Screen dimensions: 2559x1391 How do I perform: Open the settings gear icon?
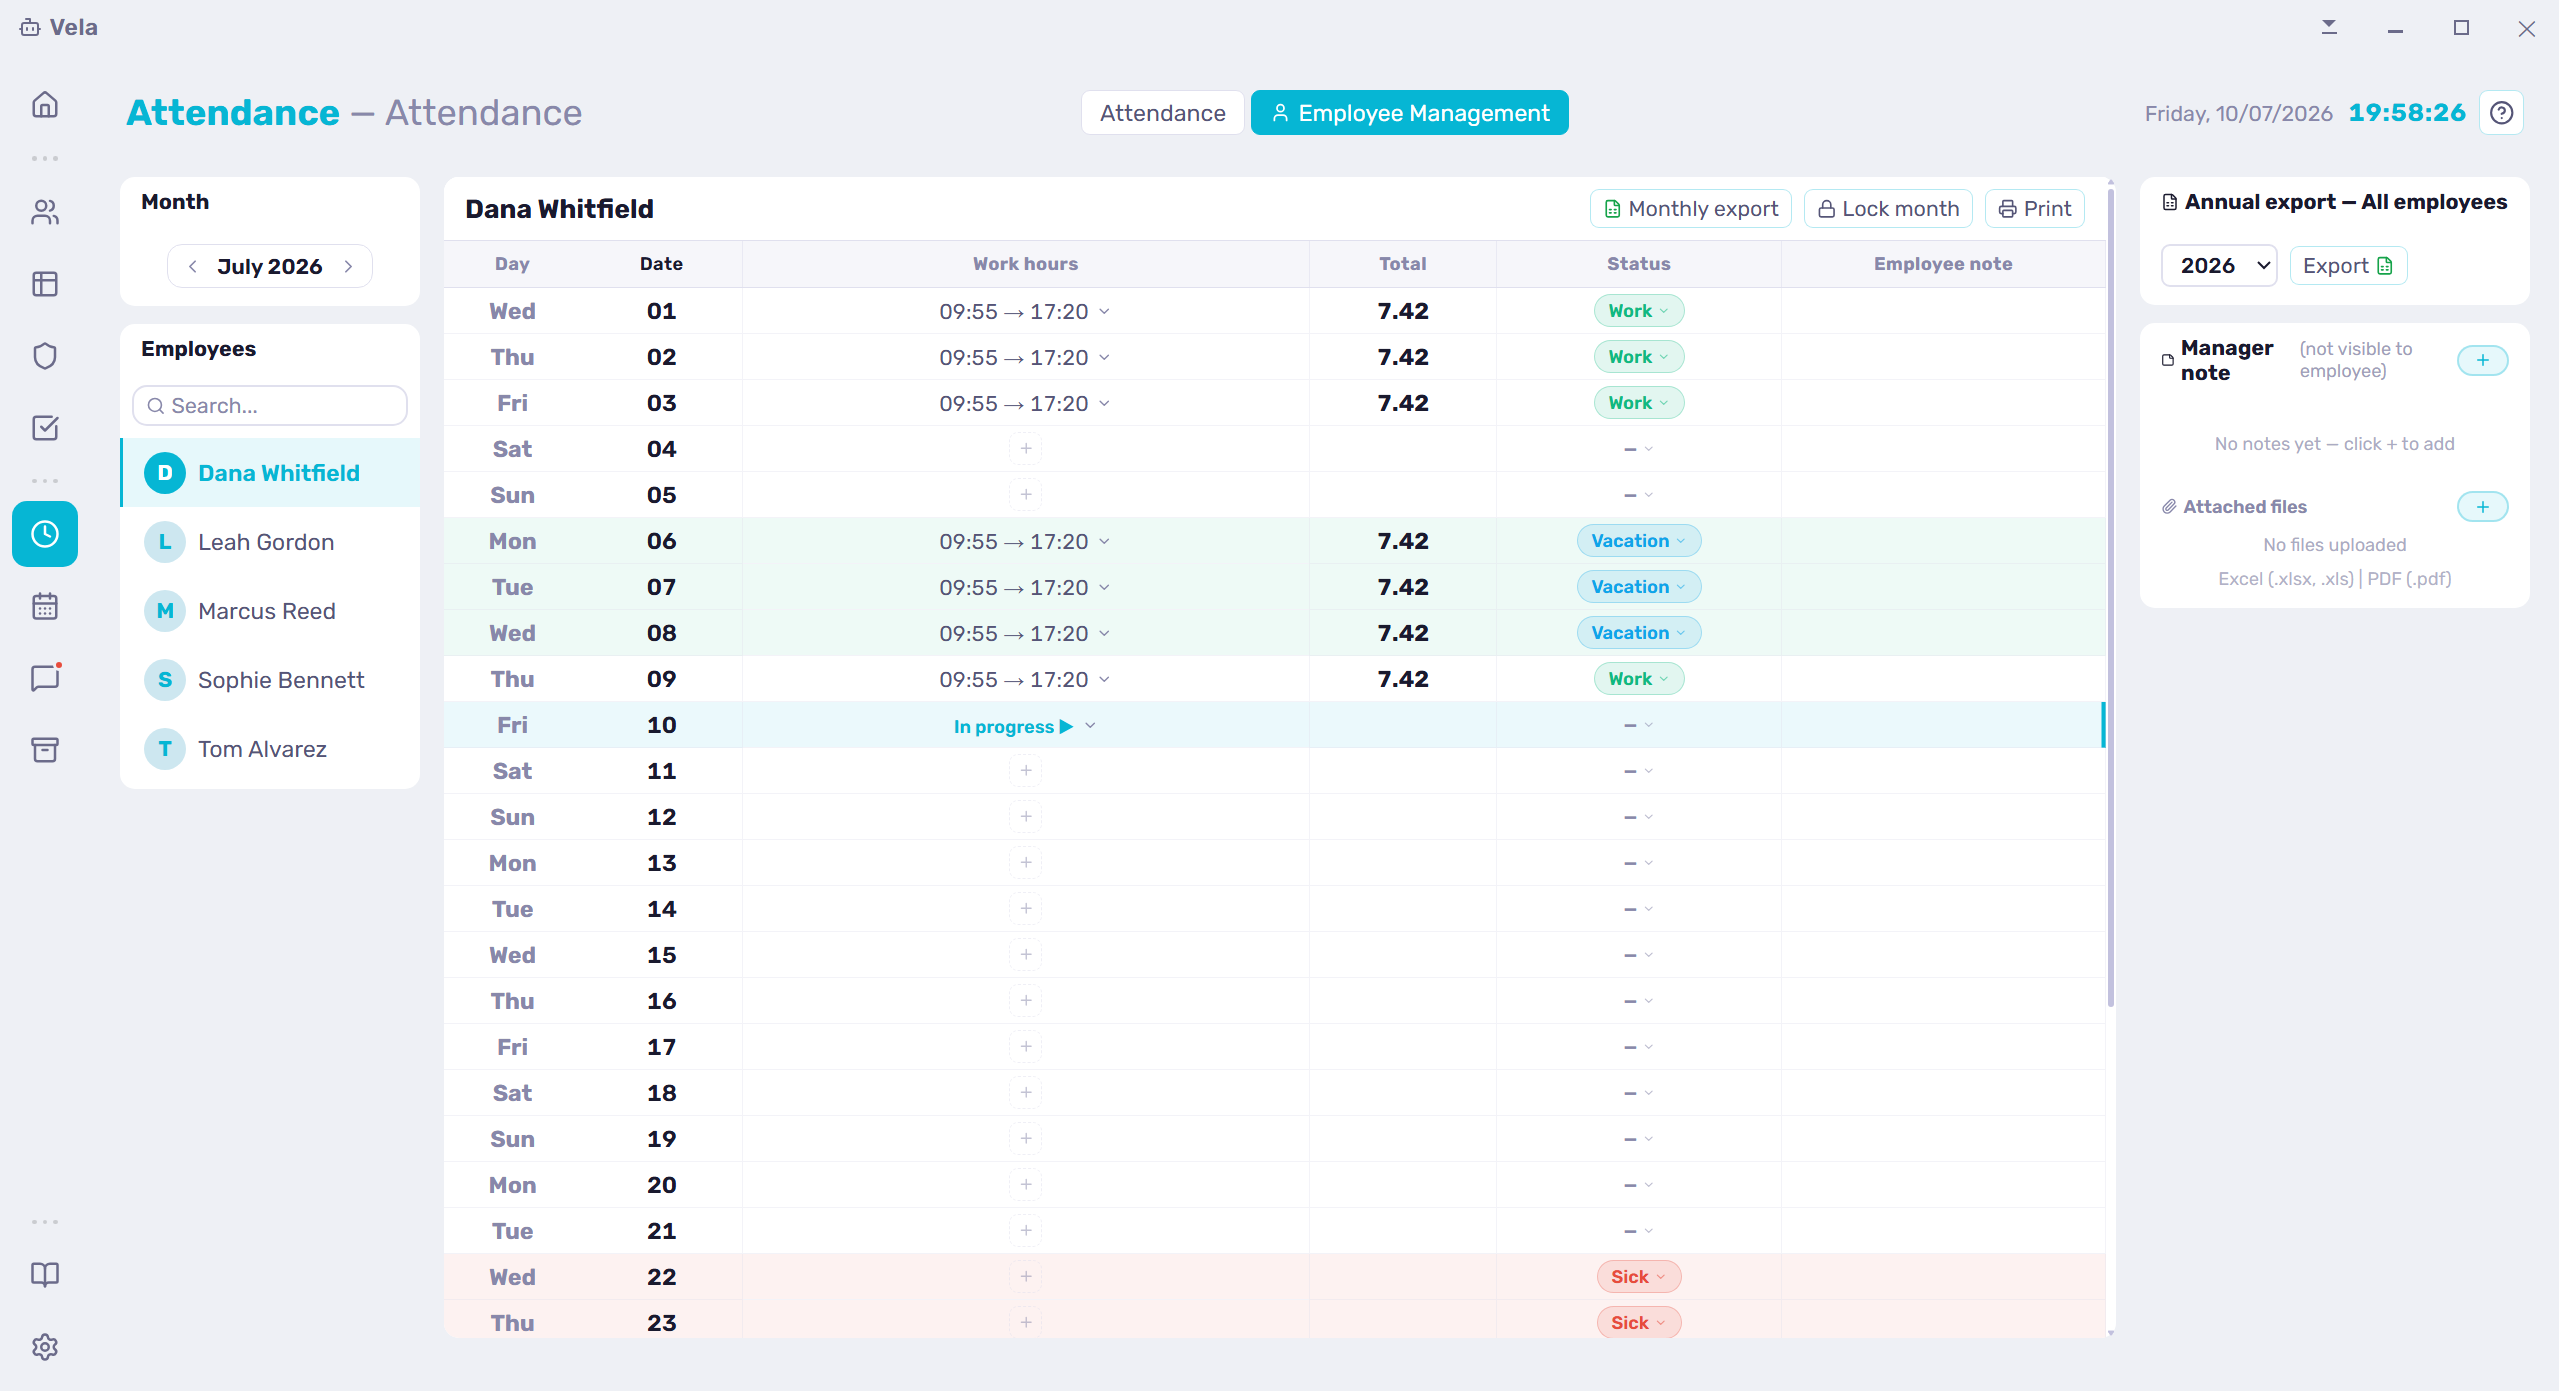point(45,1347)
